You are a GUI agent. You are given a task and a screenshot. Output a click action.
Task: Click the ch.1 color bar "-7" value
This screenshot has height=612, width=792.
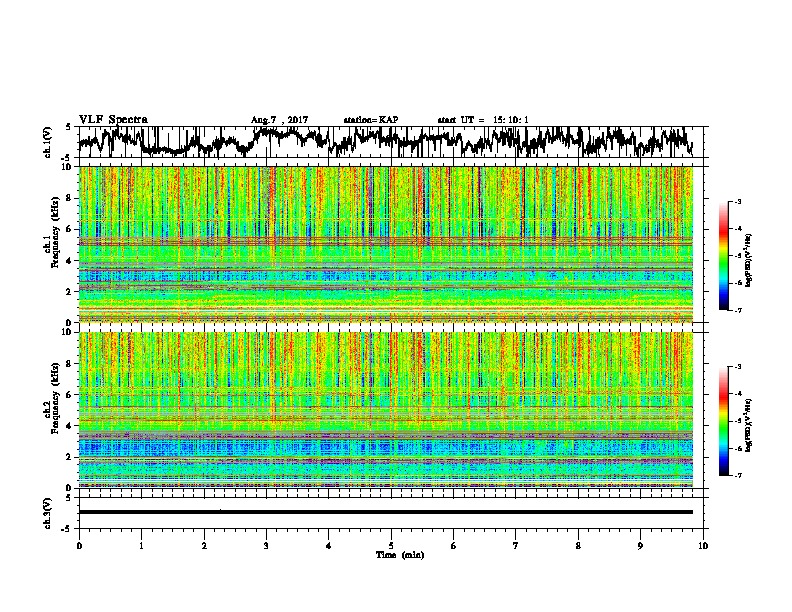737,310
